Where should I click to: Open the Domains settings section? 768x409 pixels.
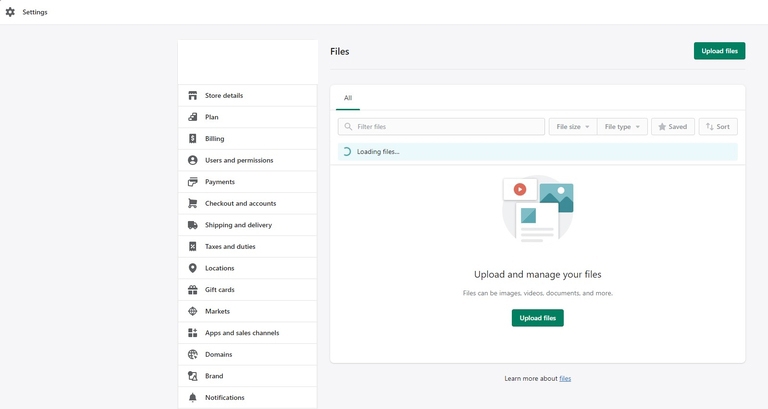(218, 354)
